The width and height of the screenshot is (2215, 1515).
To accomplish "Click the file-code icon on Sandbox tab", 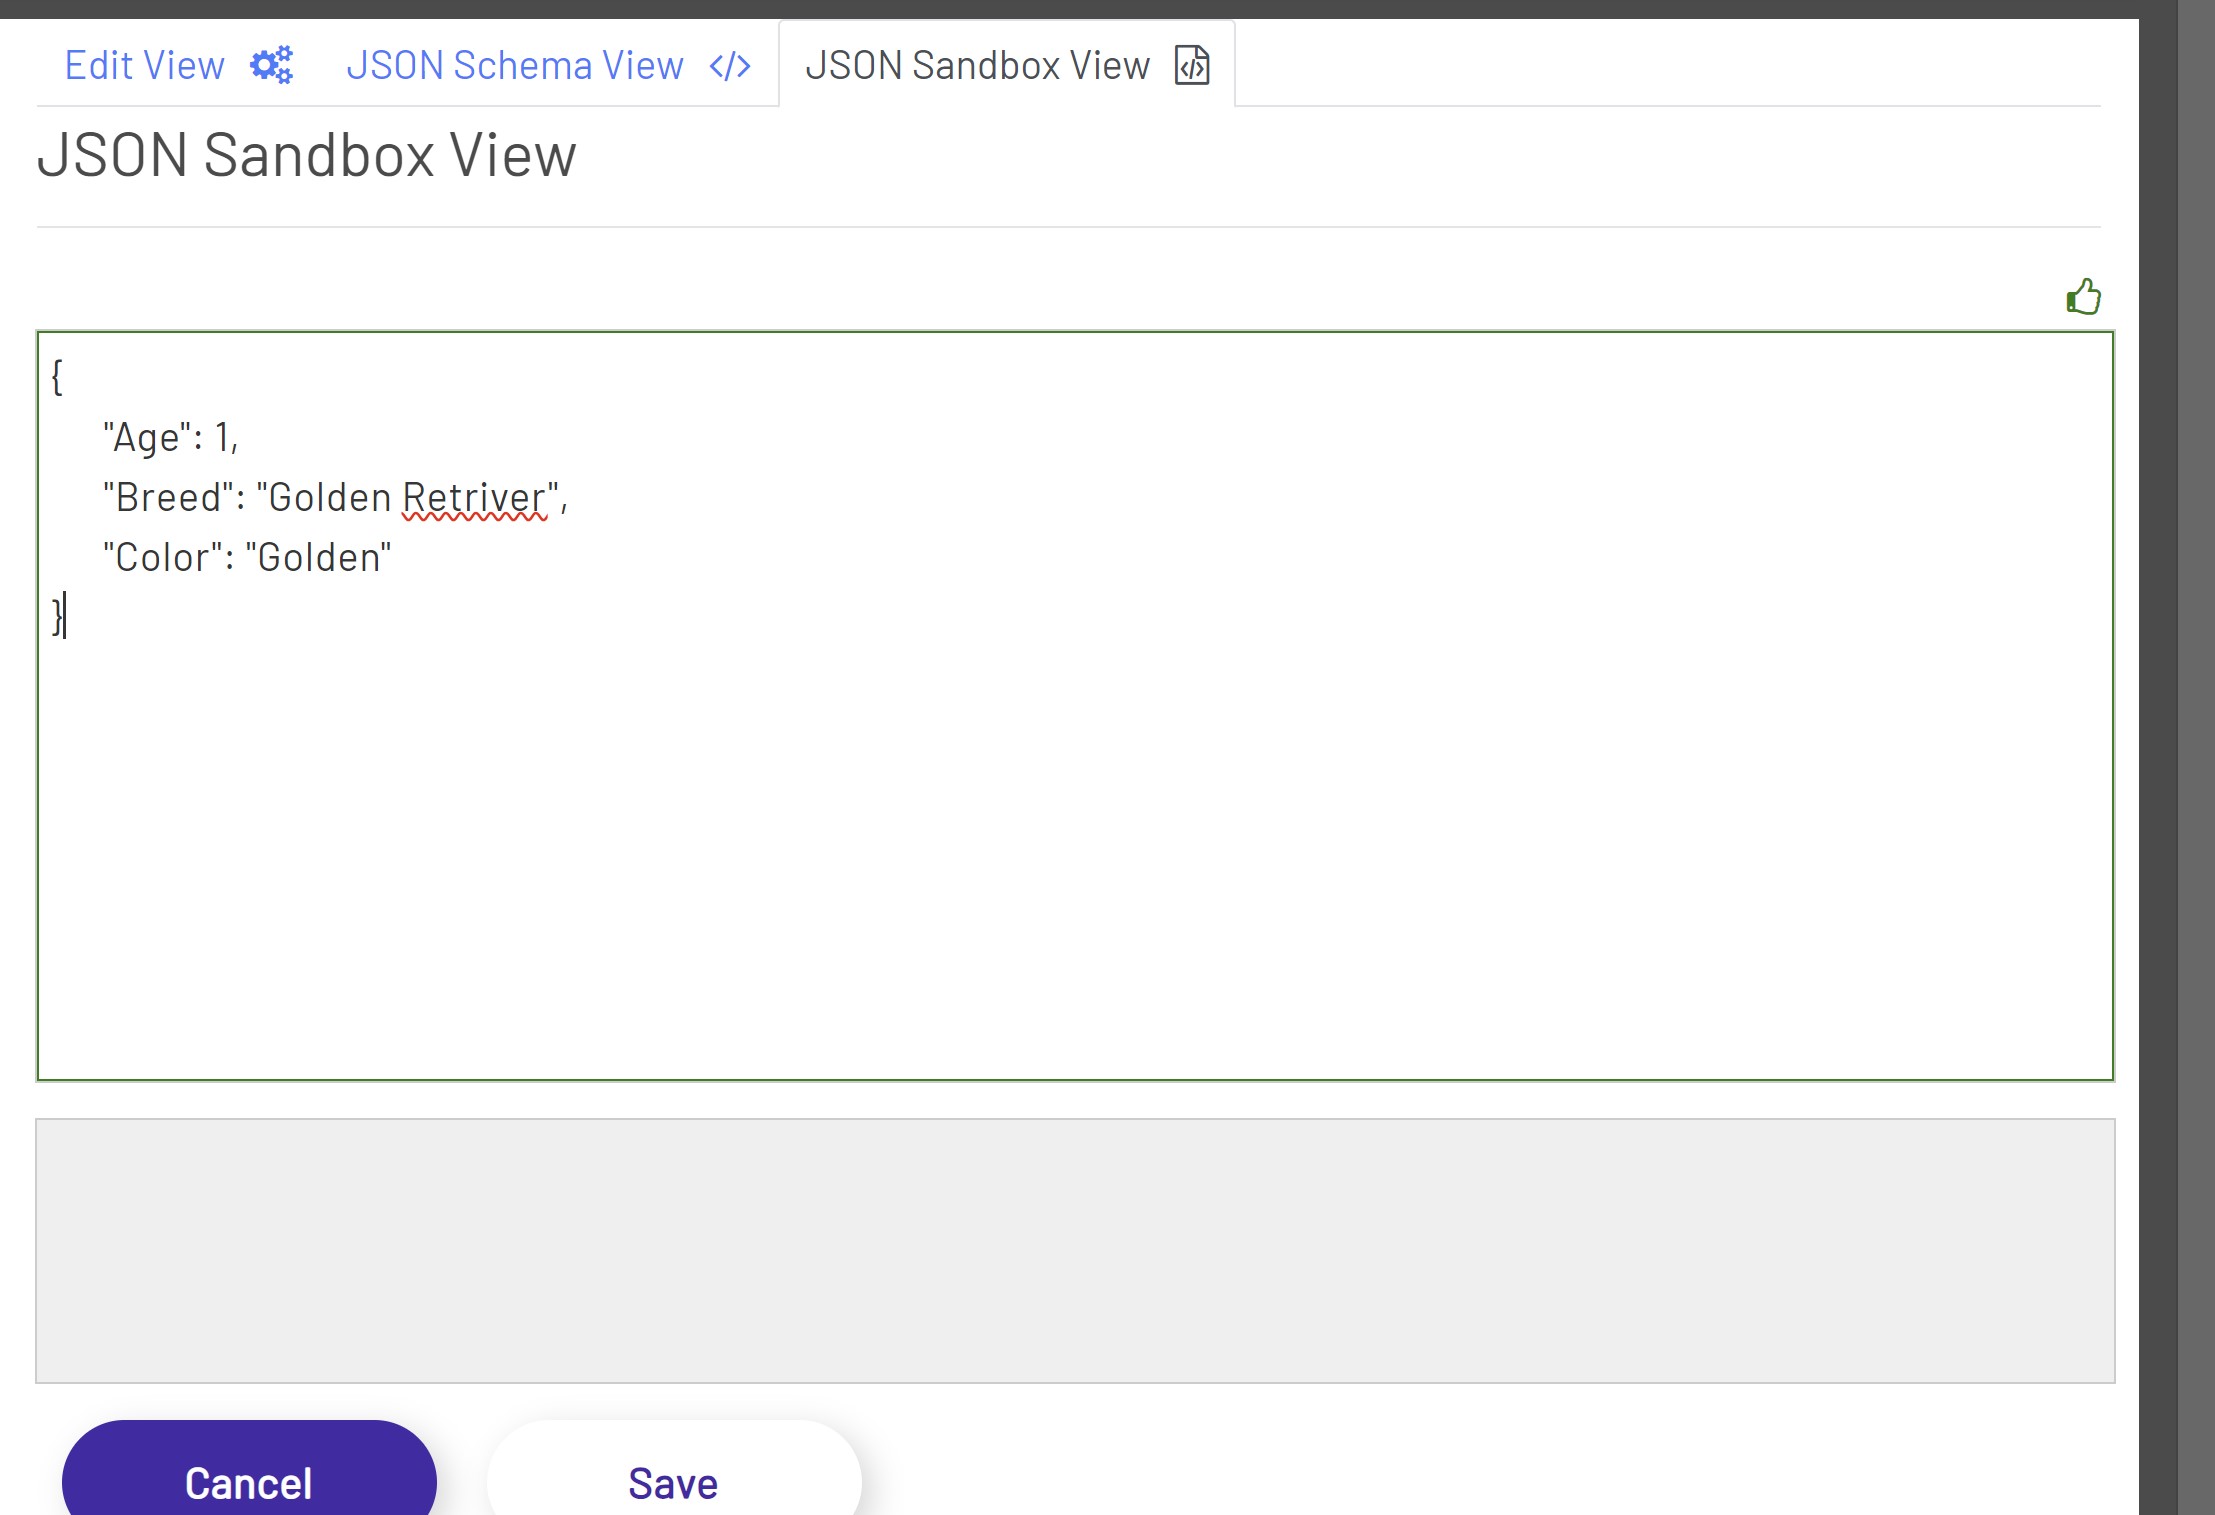I will tap(1192, 66).
